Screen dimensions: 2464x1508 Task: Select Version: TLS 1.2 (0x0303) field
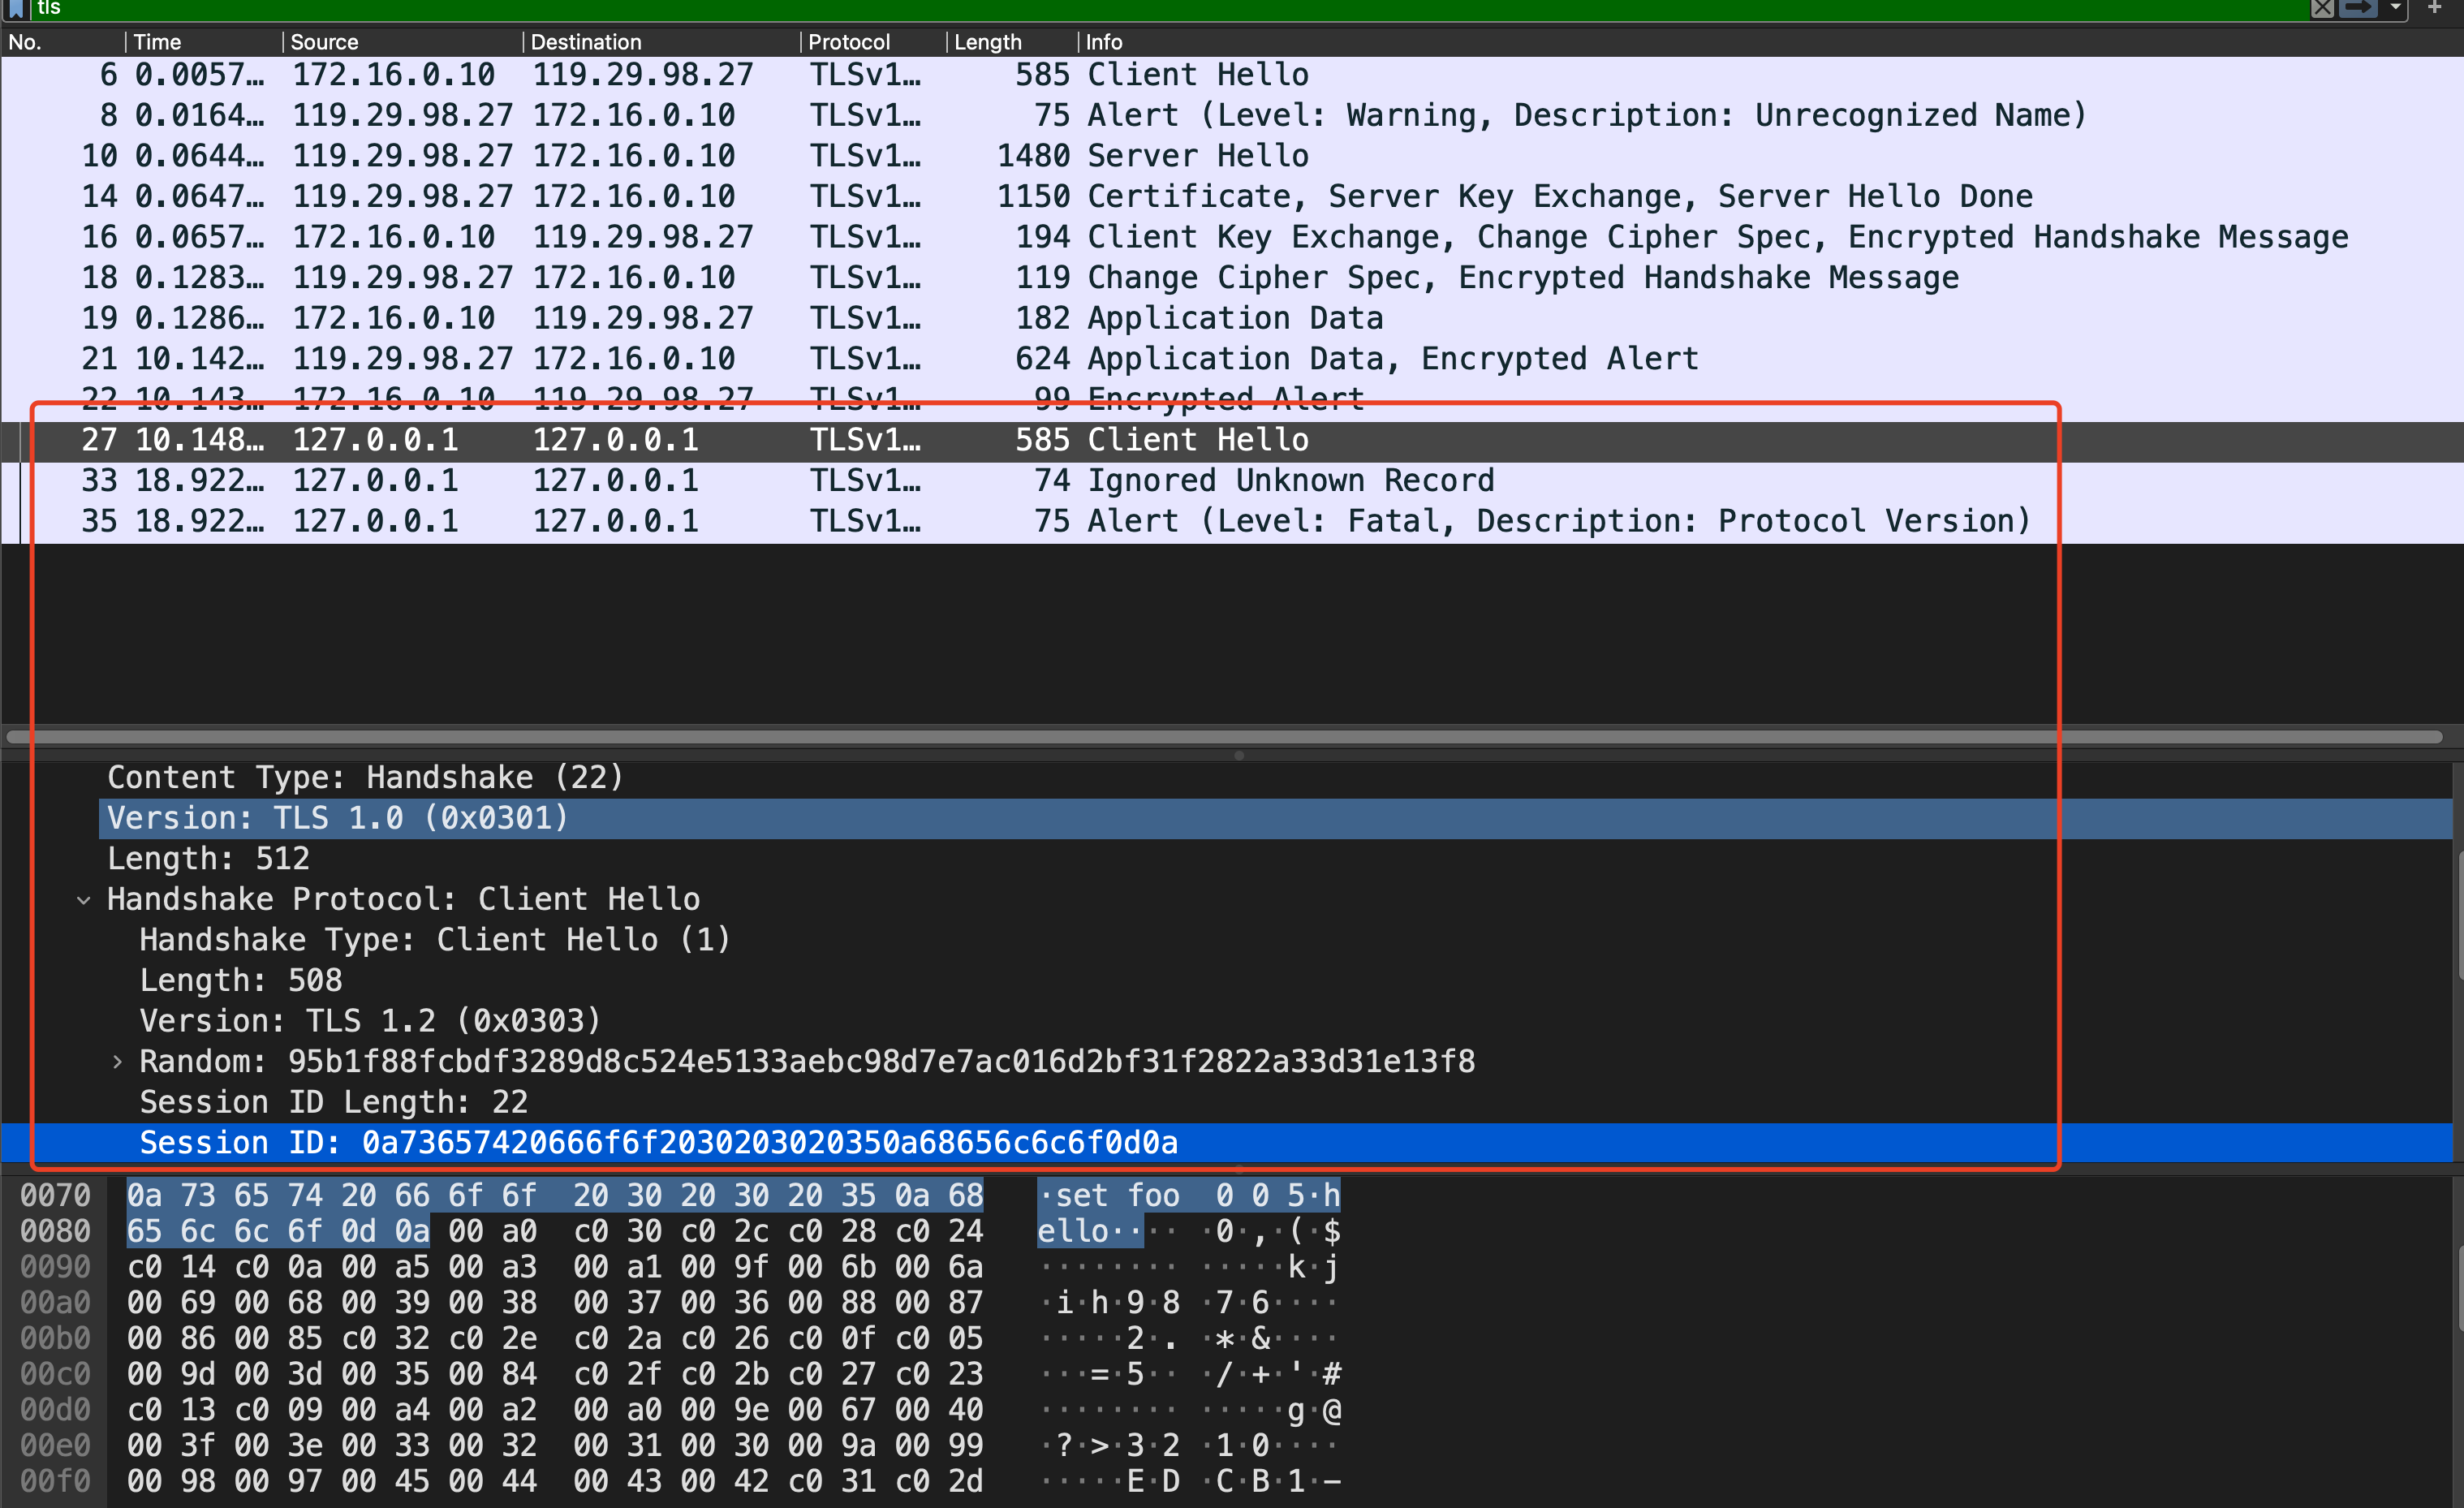[370, 1021]
